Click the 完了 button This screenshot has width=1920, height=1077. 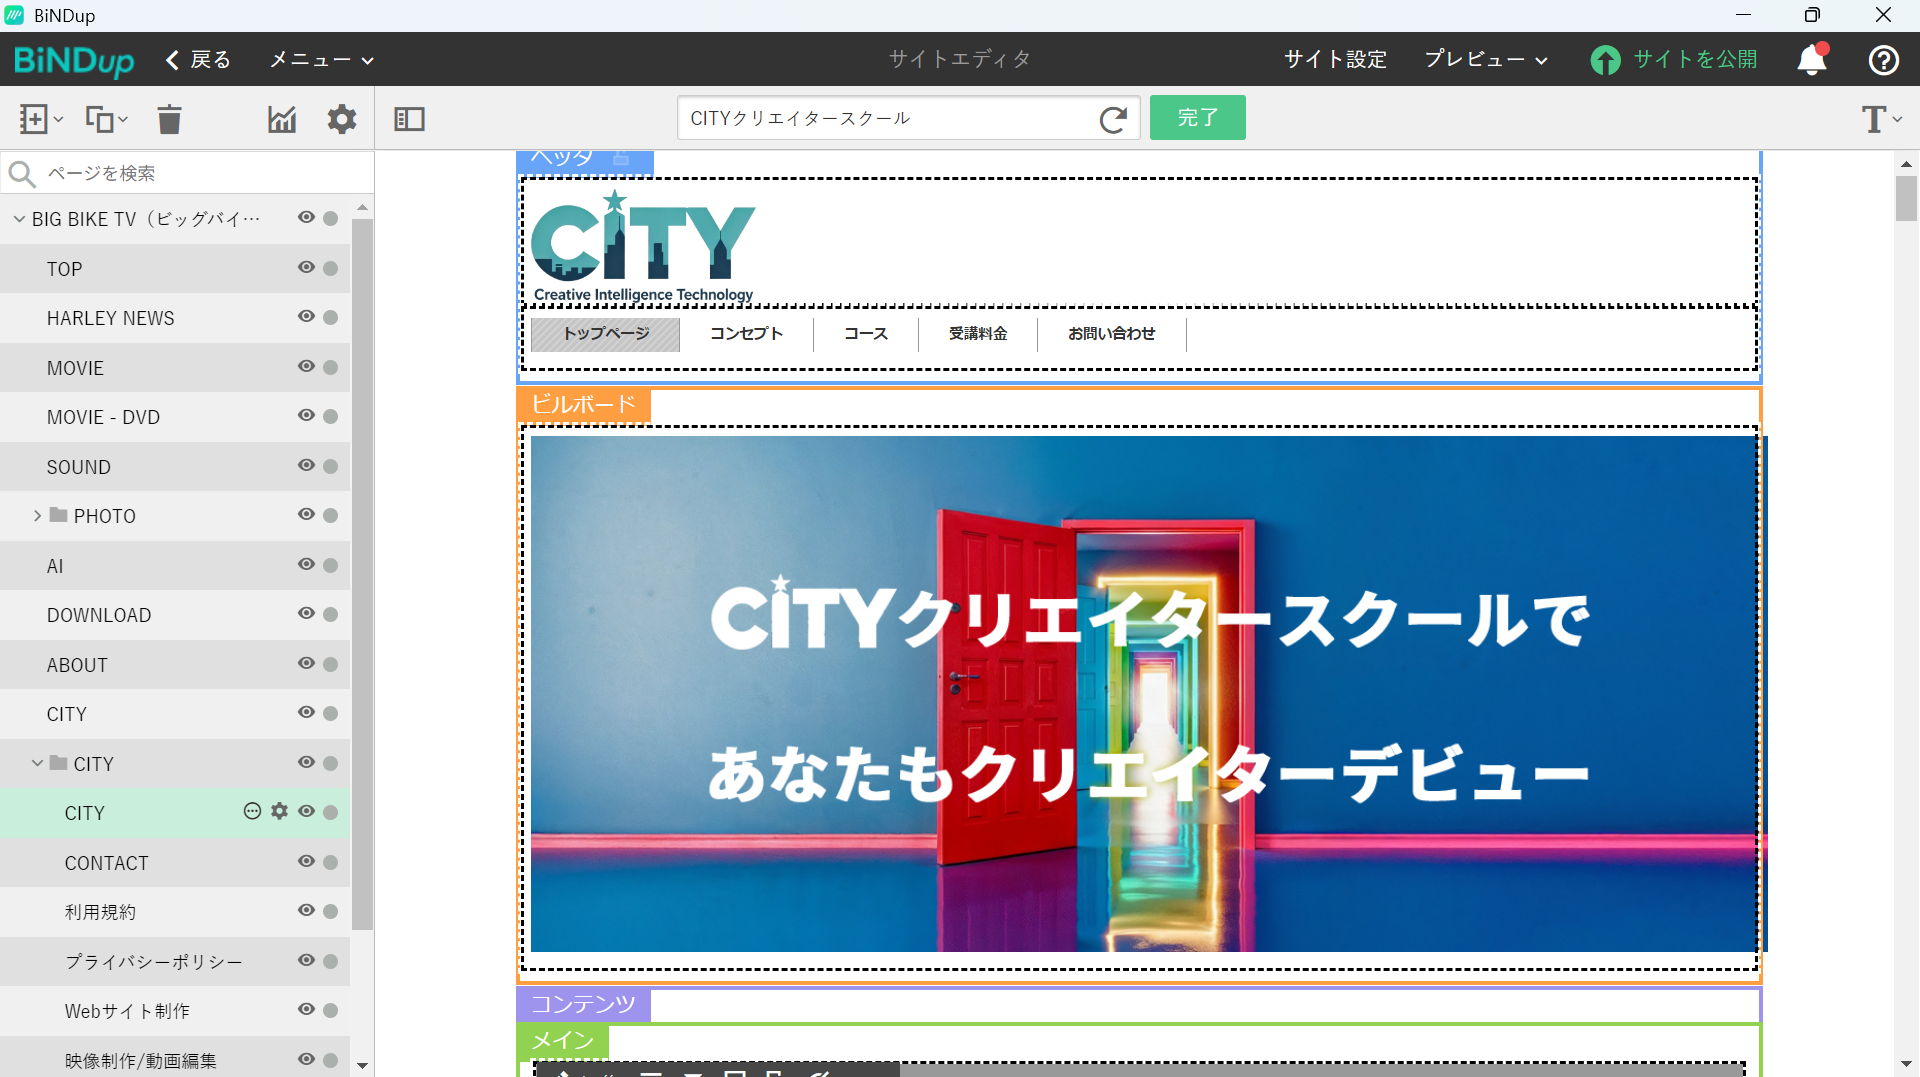coord(1197,117)
